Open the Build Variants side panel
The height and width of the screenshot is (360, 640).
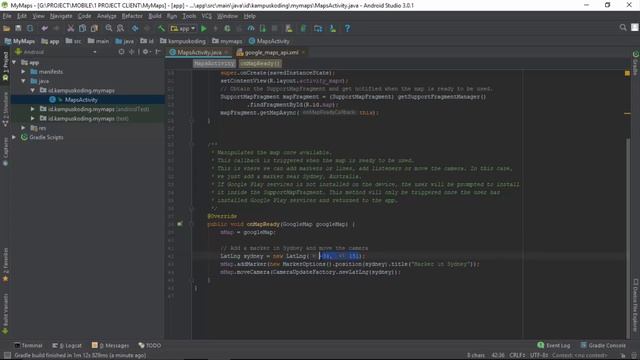point(5,314)
